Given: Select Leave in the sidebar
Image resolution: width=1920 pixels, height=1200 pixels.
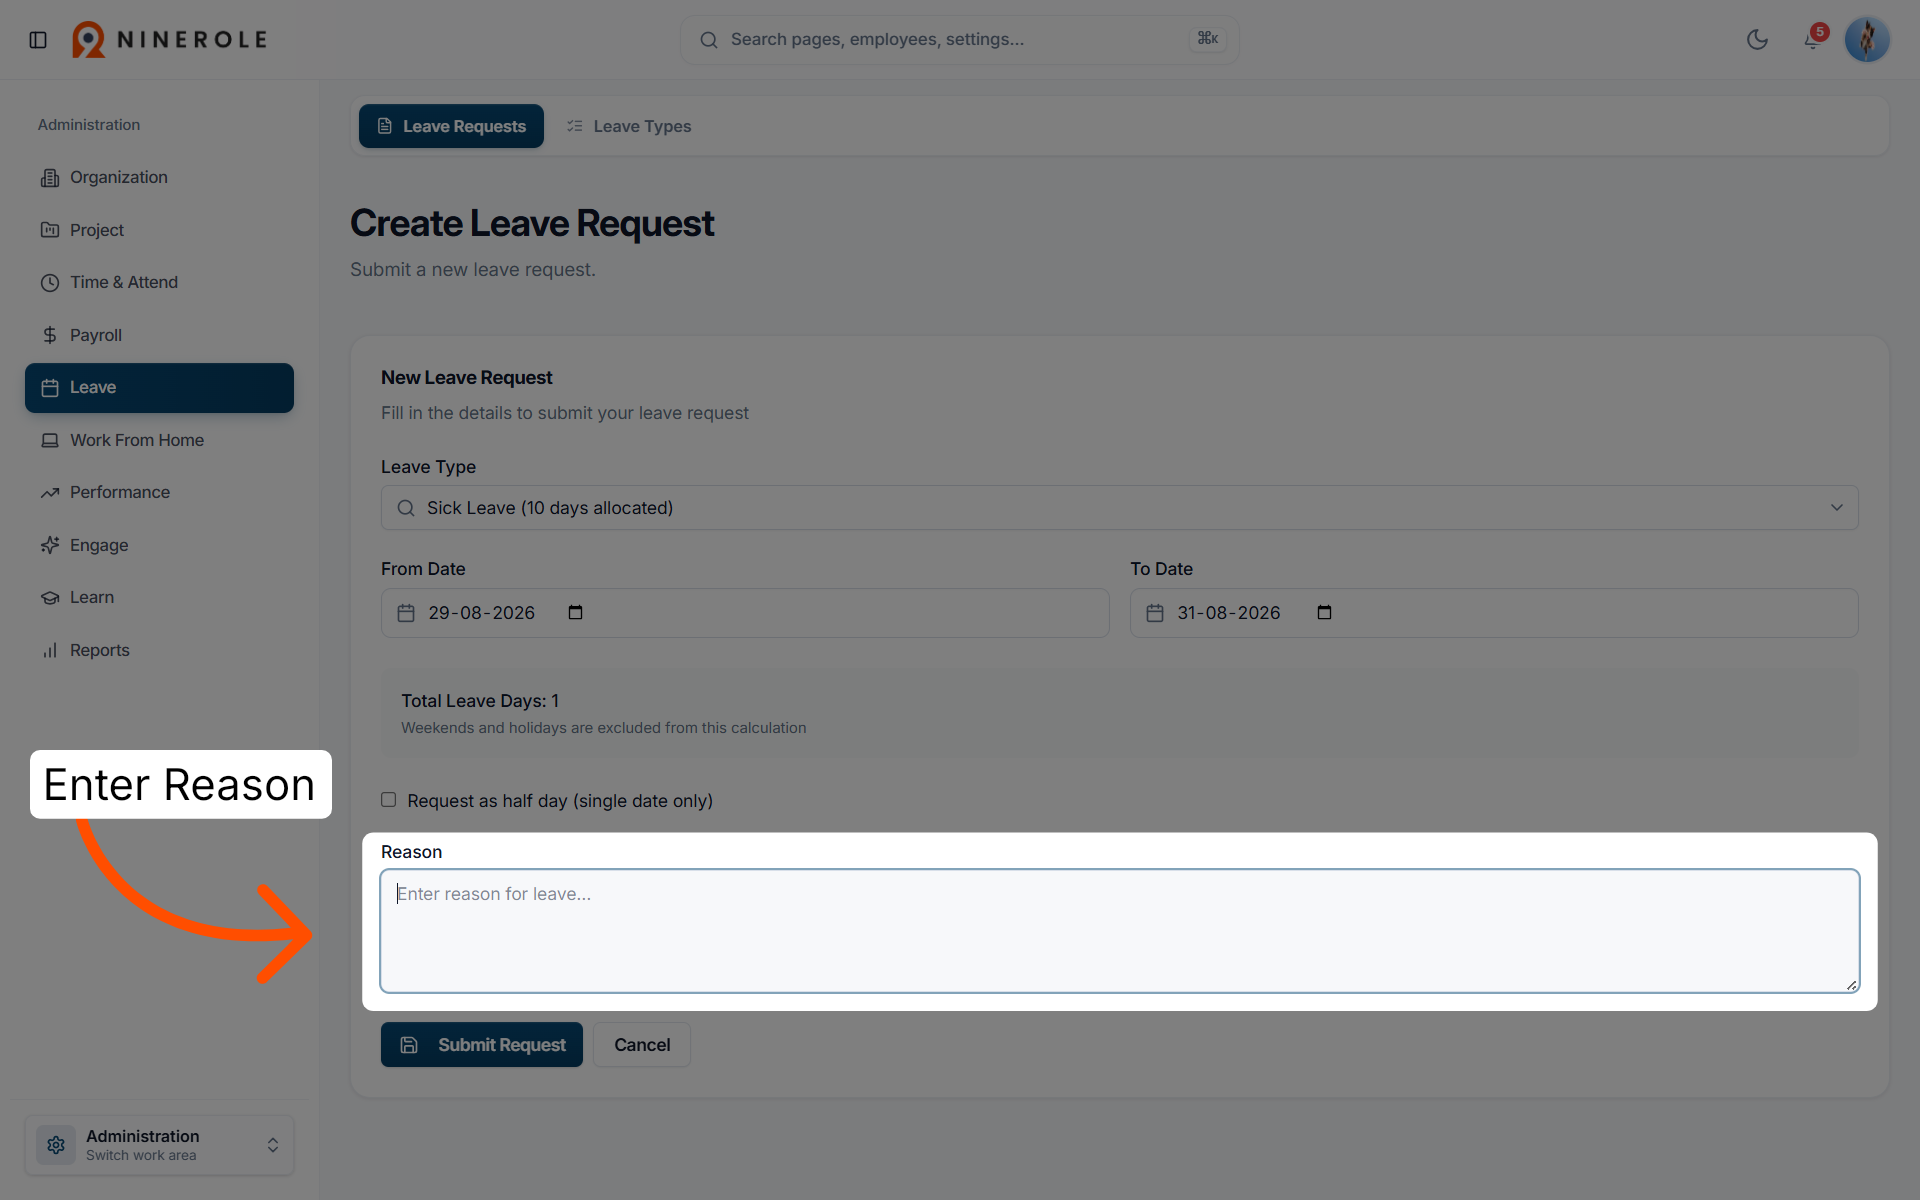Looking at the screenshot, I should coord(159,388).
